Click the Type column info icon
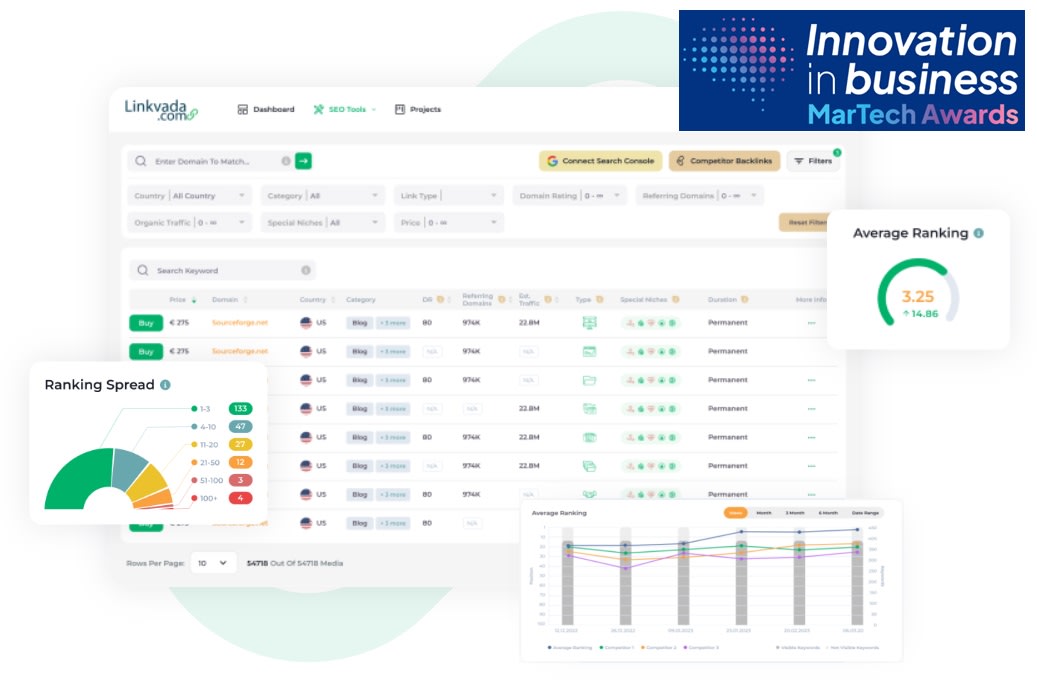 click(x=600, y=300)
